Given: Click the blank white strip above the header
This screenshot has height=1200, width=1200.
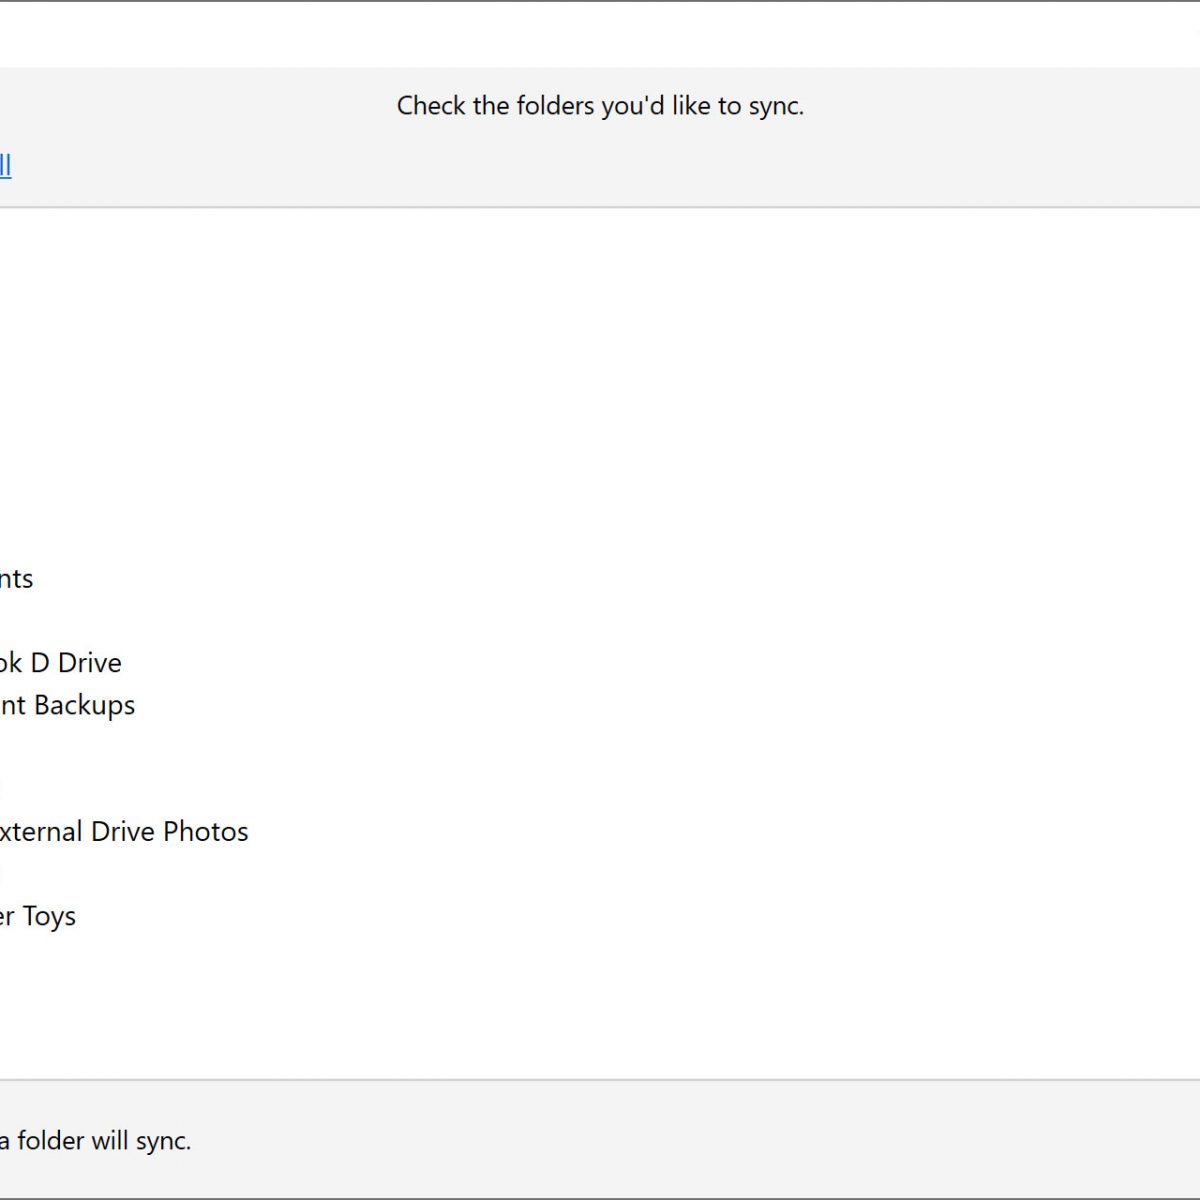Looking at the screenshot, I should coord(600,35).
